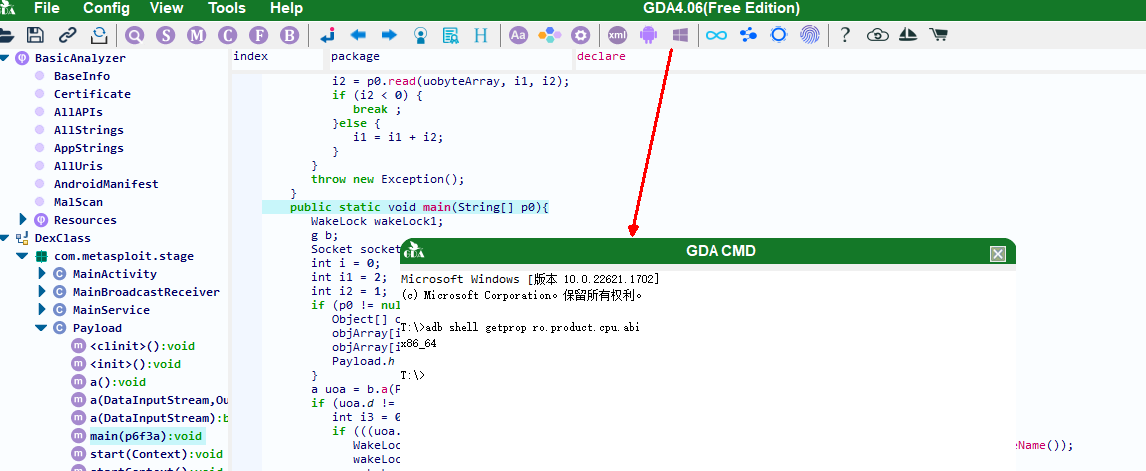Go forward with the blue right arrow

(390, 34)
